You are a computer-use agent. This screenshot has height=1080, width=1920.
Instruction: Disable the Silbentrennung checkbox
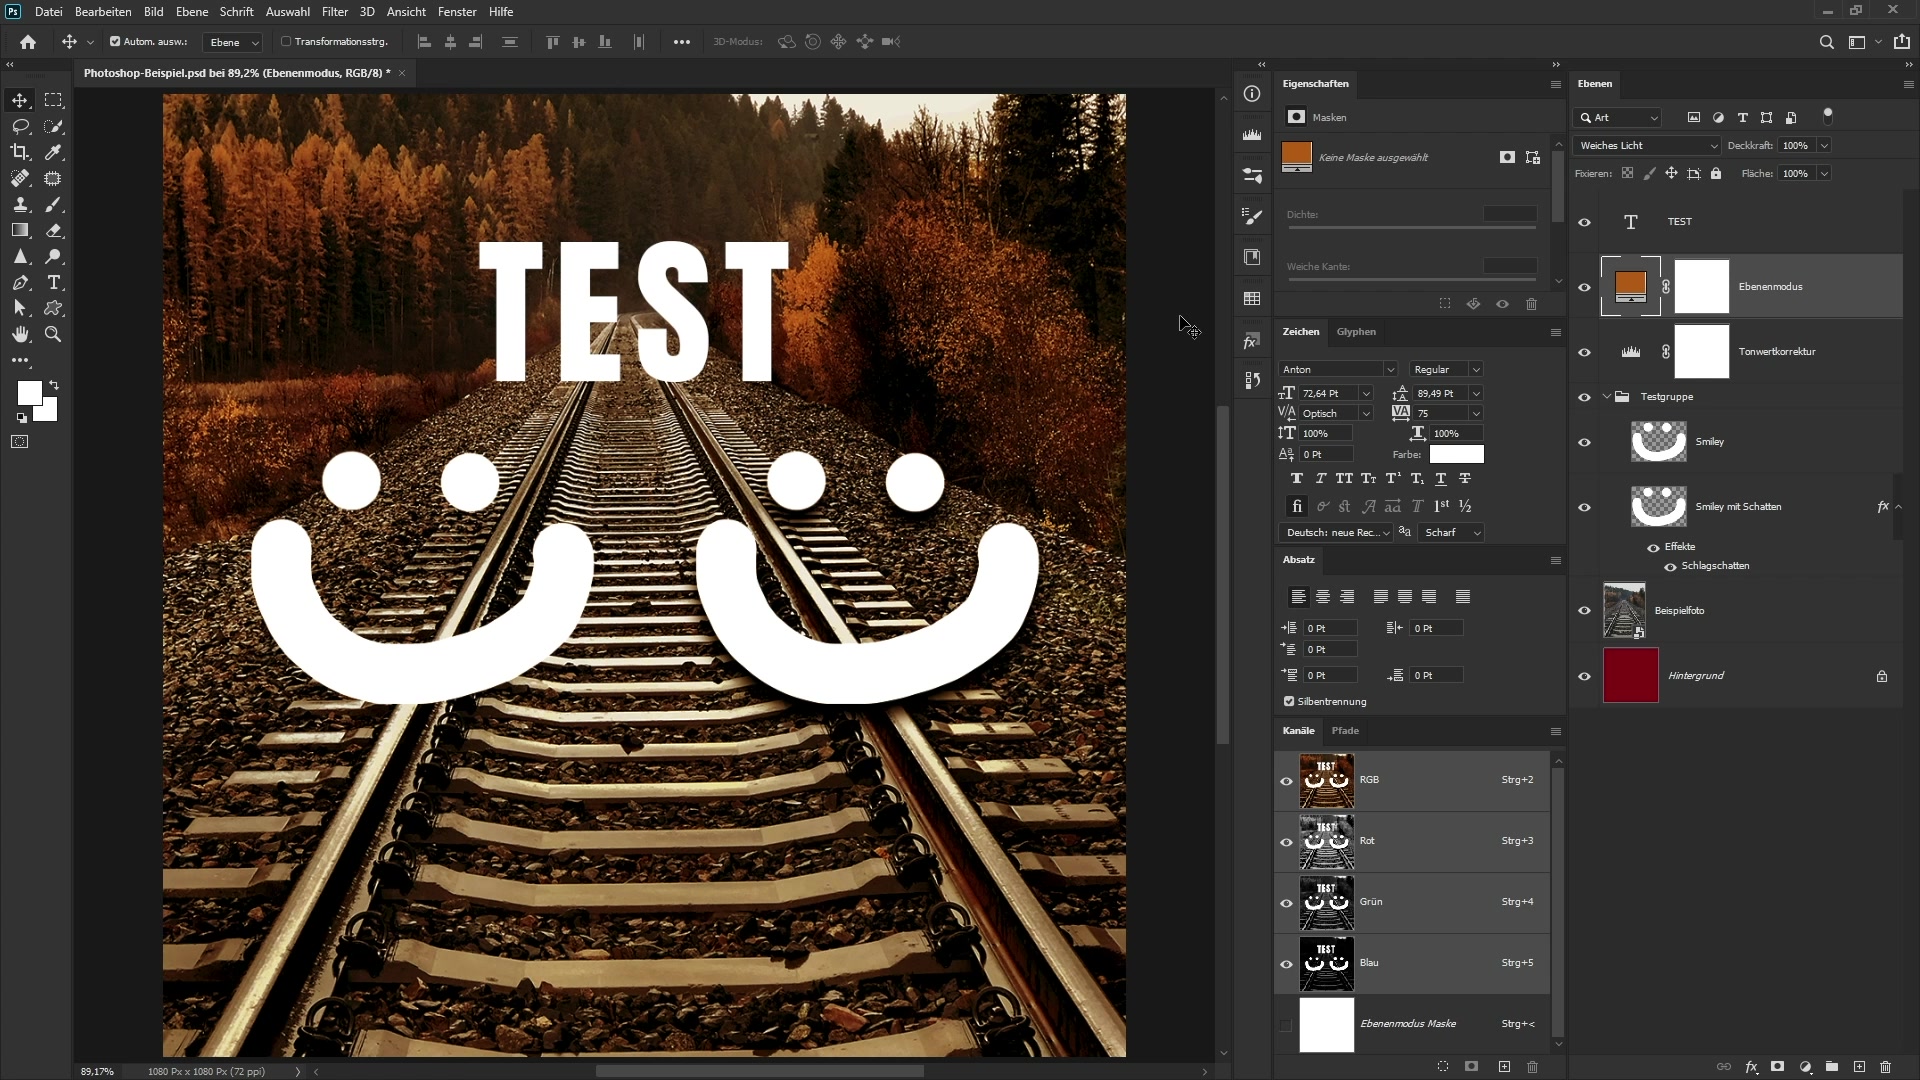click(x=1289, y=701)
